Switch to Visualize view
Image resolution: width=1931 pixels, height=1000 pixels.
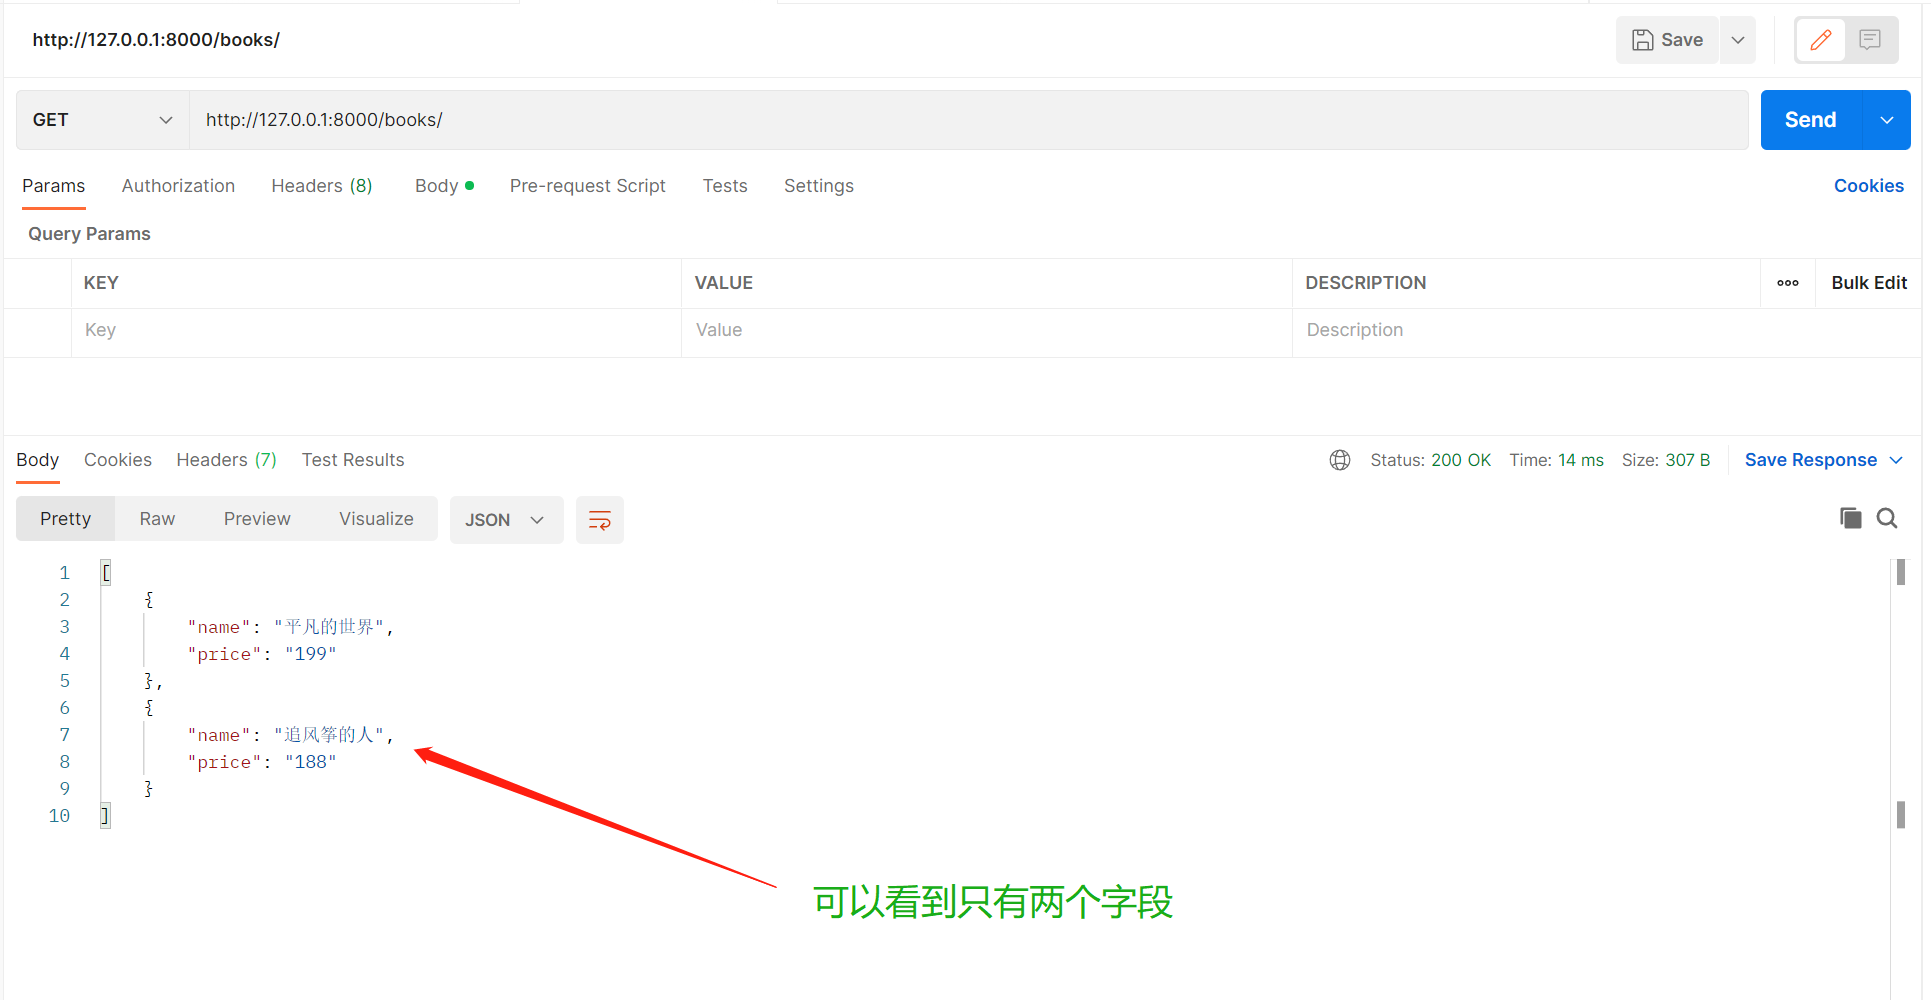[376, 519]
